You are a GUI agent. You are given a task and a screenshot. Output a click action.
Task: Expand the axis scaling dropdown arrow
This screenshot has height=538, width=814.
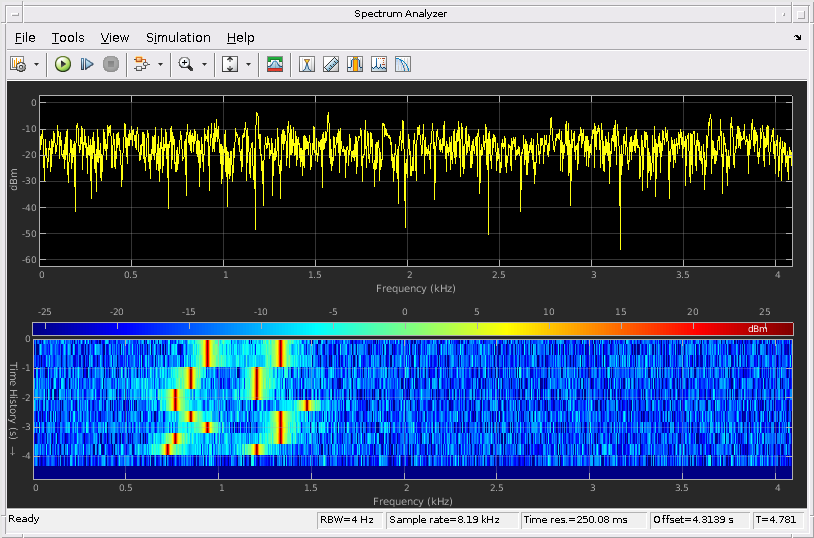(248, 64)
